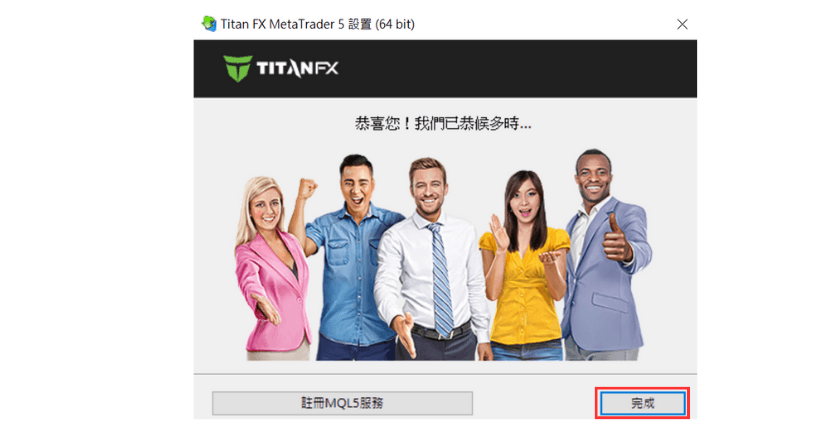Click empty footer space between the two buttons

tap(536, 403)
